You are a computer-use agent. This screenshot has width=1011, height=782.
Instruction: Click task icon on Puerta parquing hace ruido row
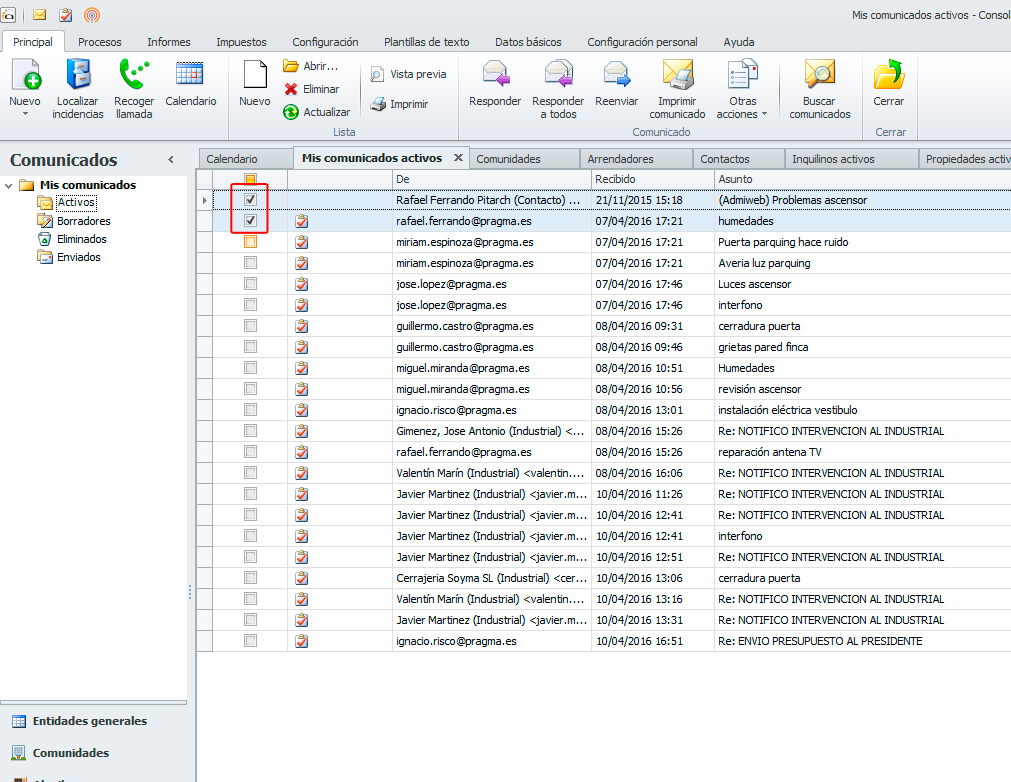click(301, 242)
